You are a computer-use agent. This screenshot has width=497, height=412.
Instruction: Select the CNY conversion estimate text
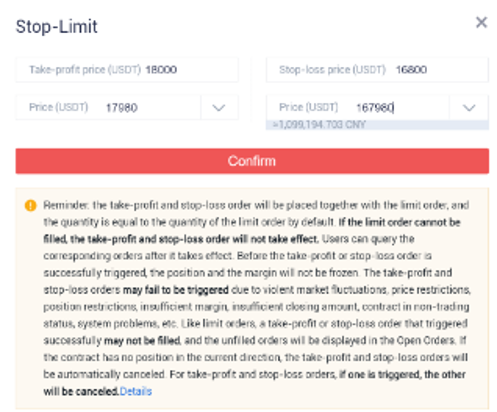tap(319, 125)
